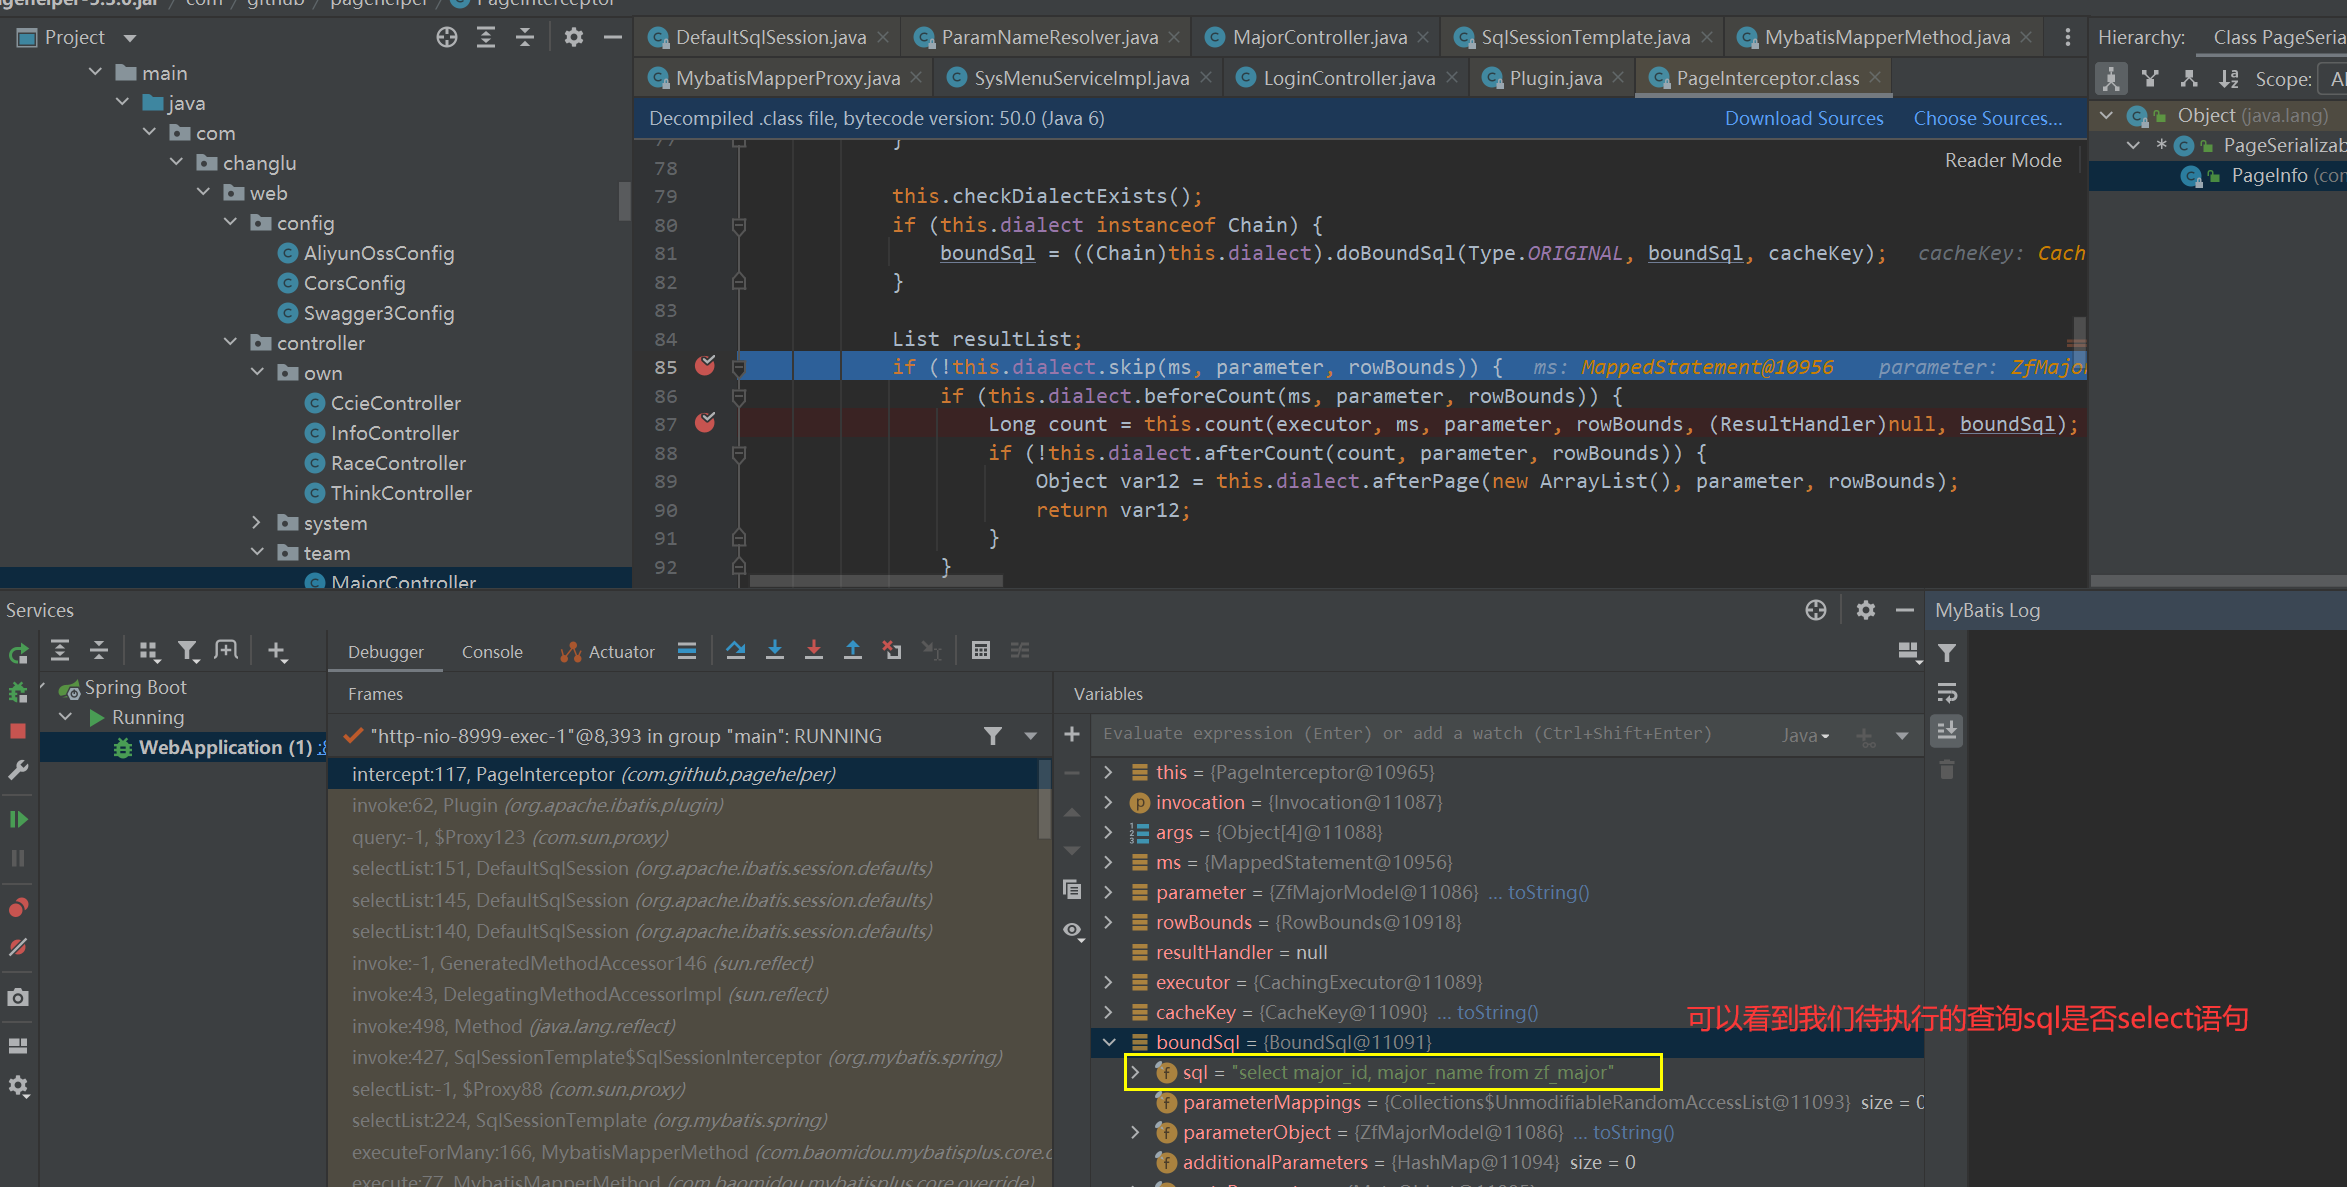Collapse the boundSql variable node
Screen dimensions: 2347x1187
click(x=1109, y=1042)
